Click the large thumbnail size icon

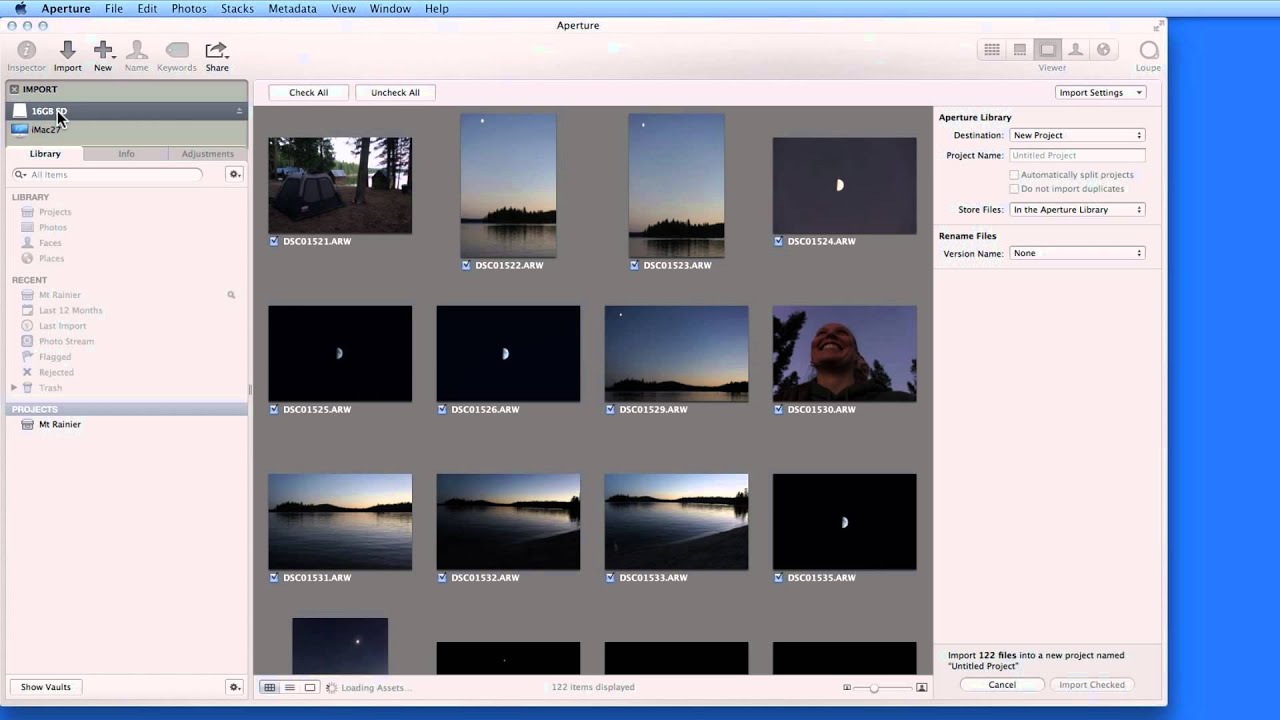pyautogui.click(x=921, y=687)
